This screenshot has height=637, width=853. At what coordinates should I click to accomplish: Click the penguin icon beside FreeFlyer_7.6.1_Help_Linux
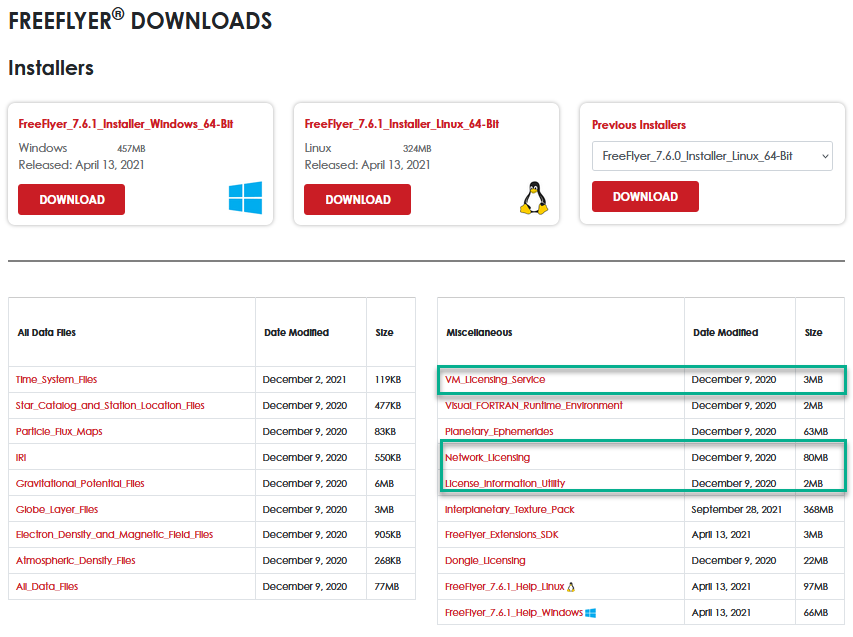571,587
